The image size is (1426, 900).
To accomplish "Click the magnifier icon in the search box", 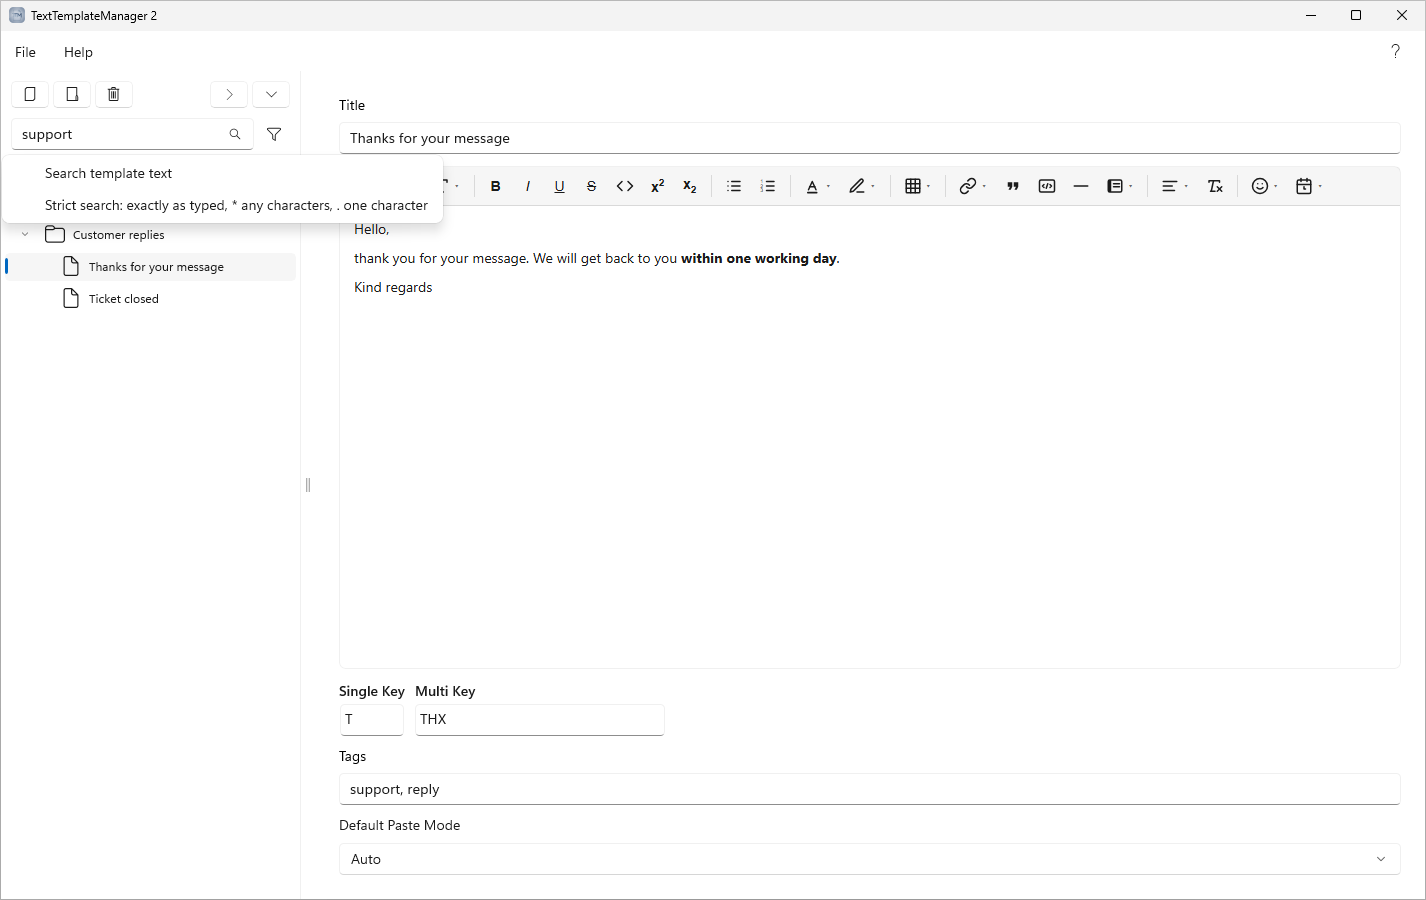I will (235, 134).
